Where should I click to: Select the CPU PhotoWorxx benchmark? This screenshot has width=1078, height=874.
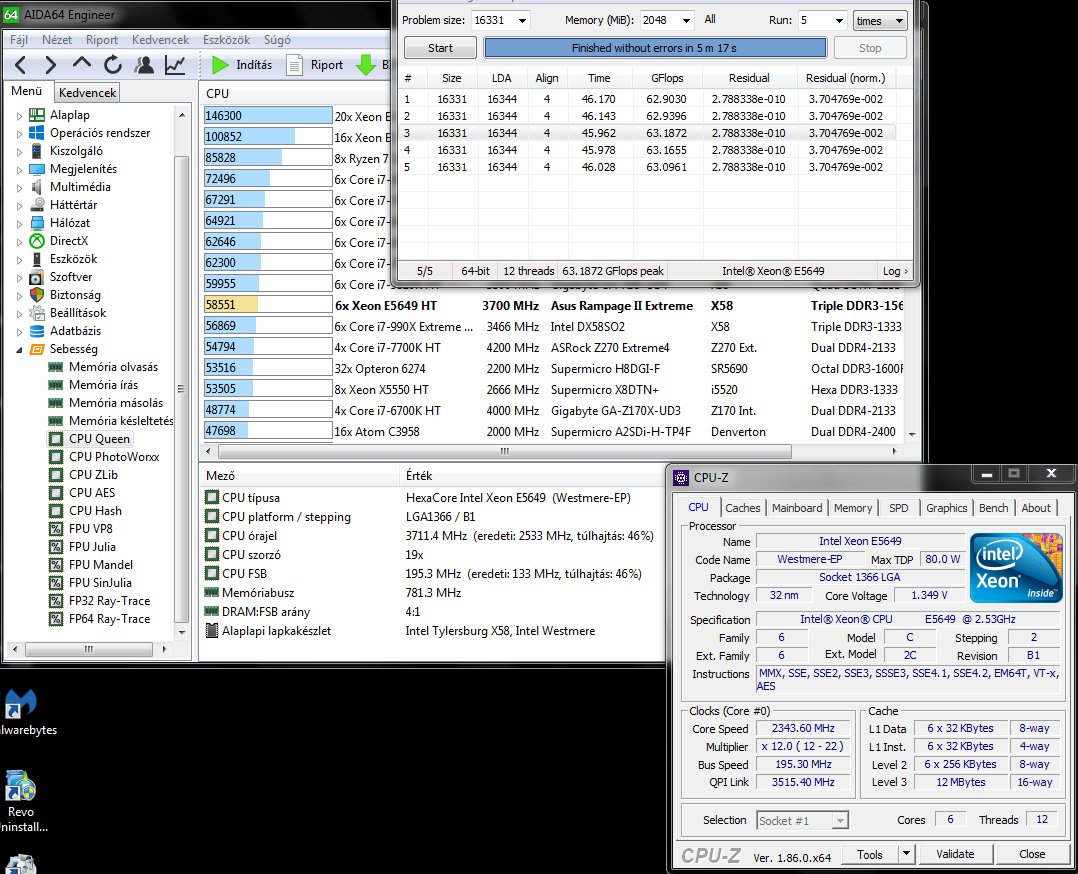click(114, 457)
